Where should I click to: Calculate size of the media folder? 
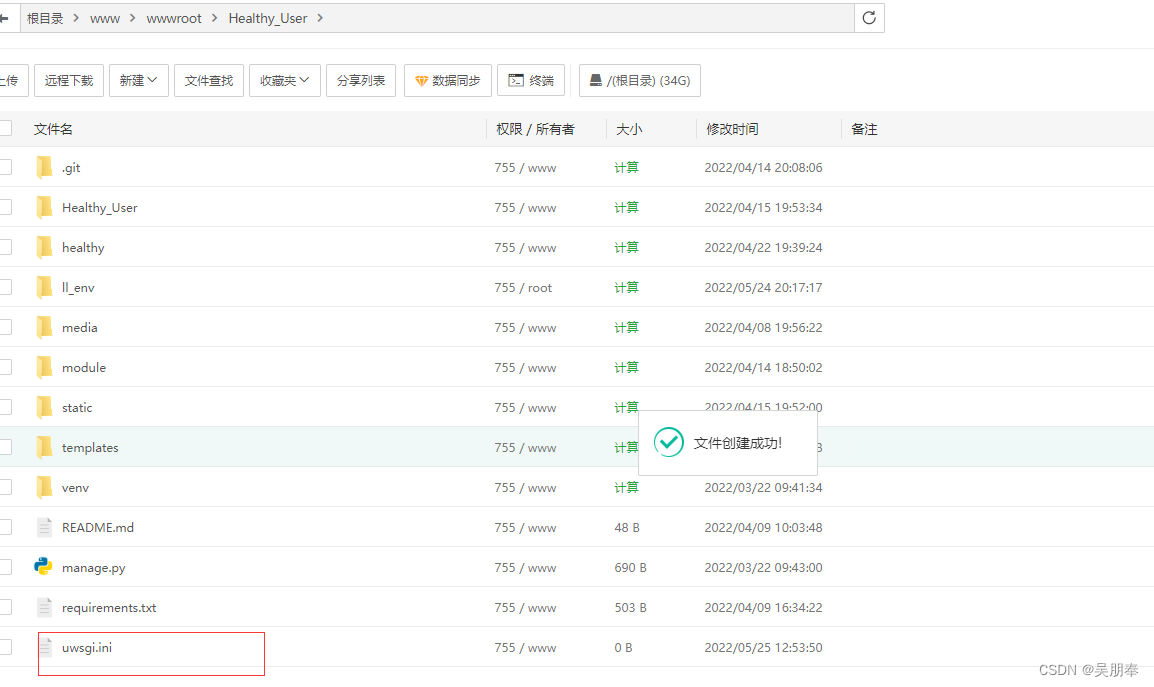point(626,327)
